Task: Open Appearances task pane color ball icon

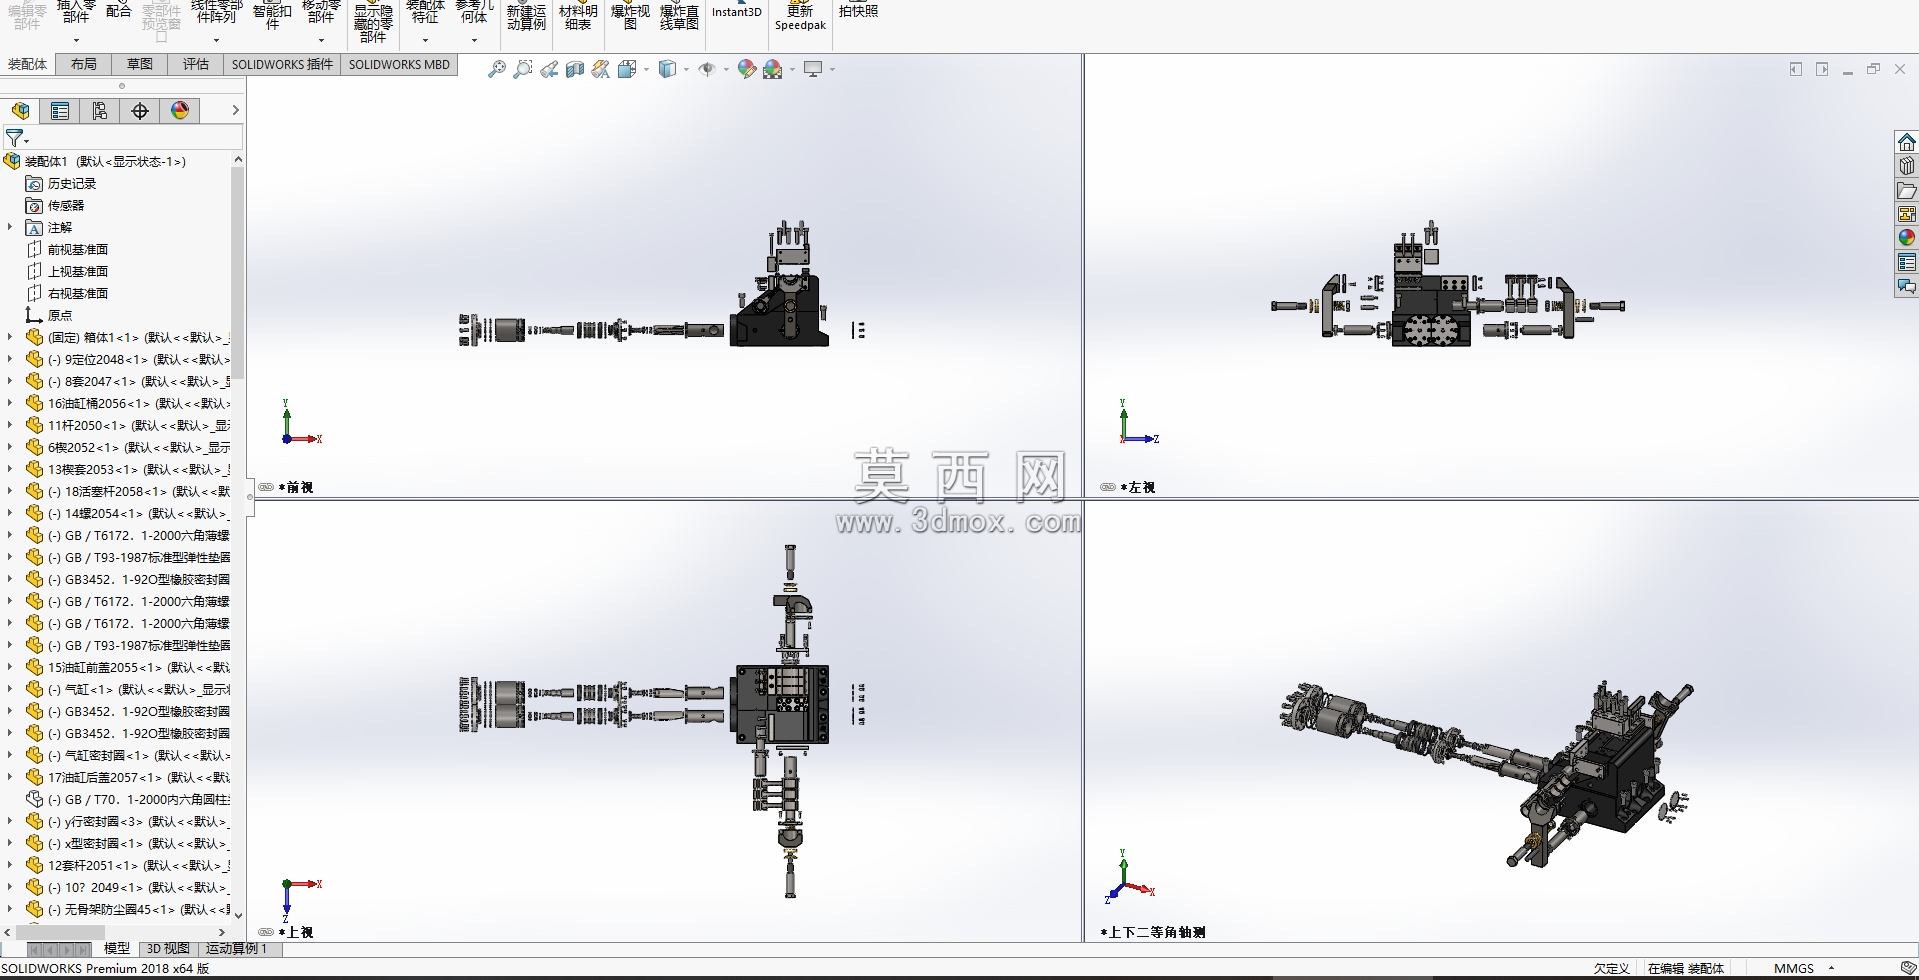Action: pyautogui.click(x=1907, y=238)
